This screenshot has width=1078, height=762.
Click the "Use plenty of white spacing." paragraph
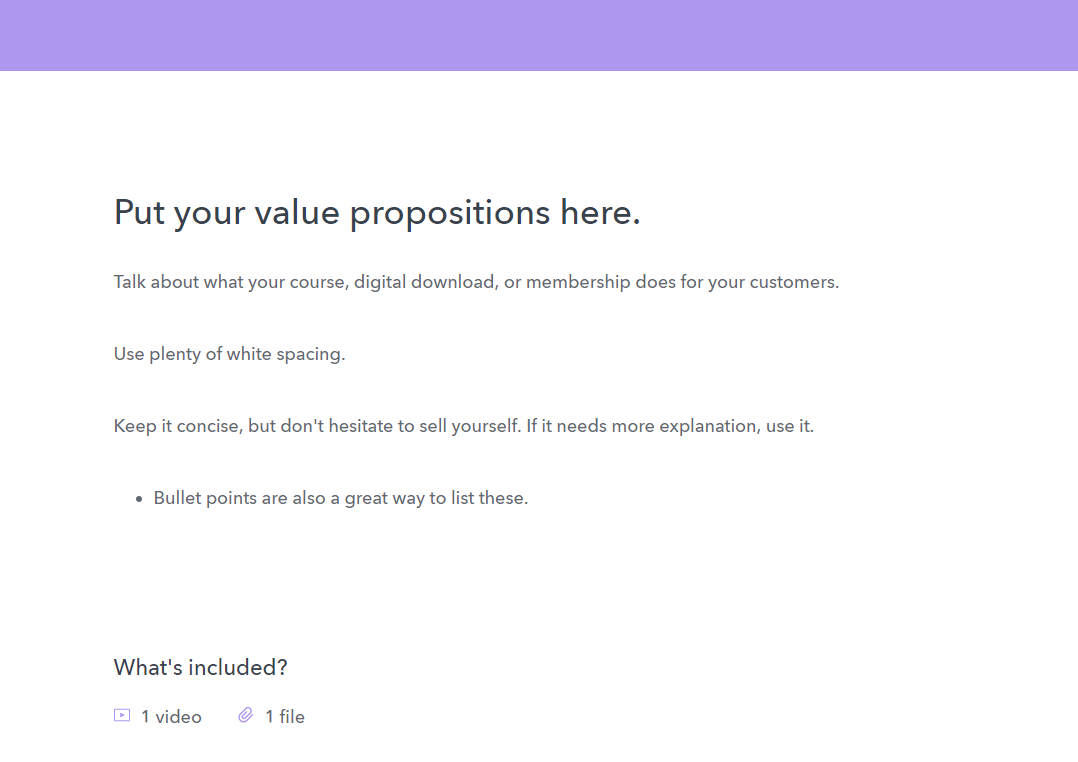coord(229,354)
